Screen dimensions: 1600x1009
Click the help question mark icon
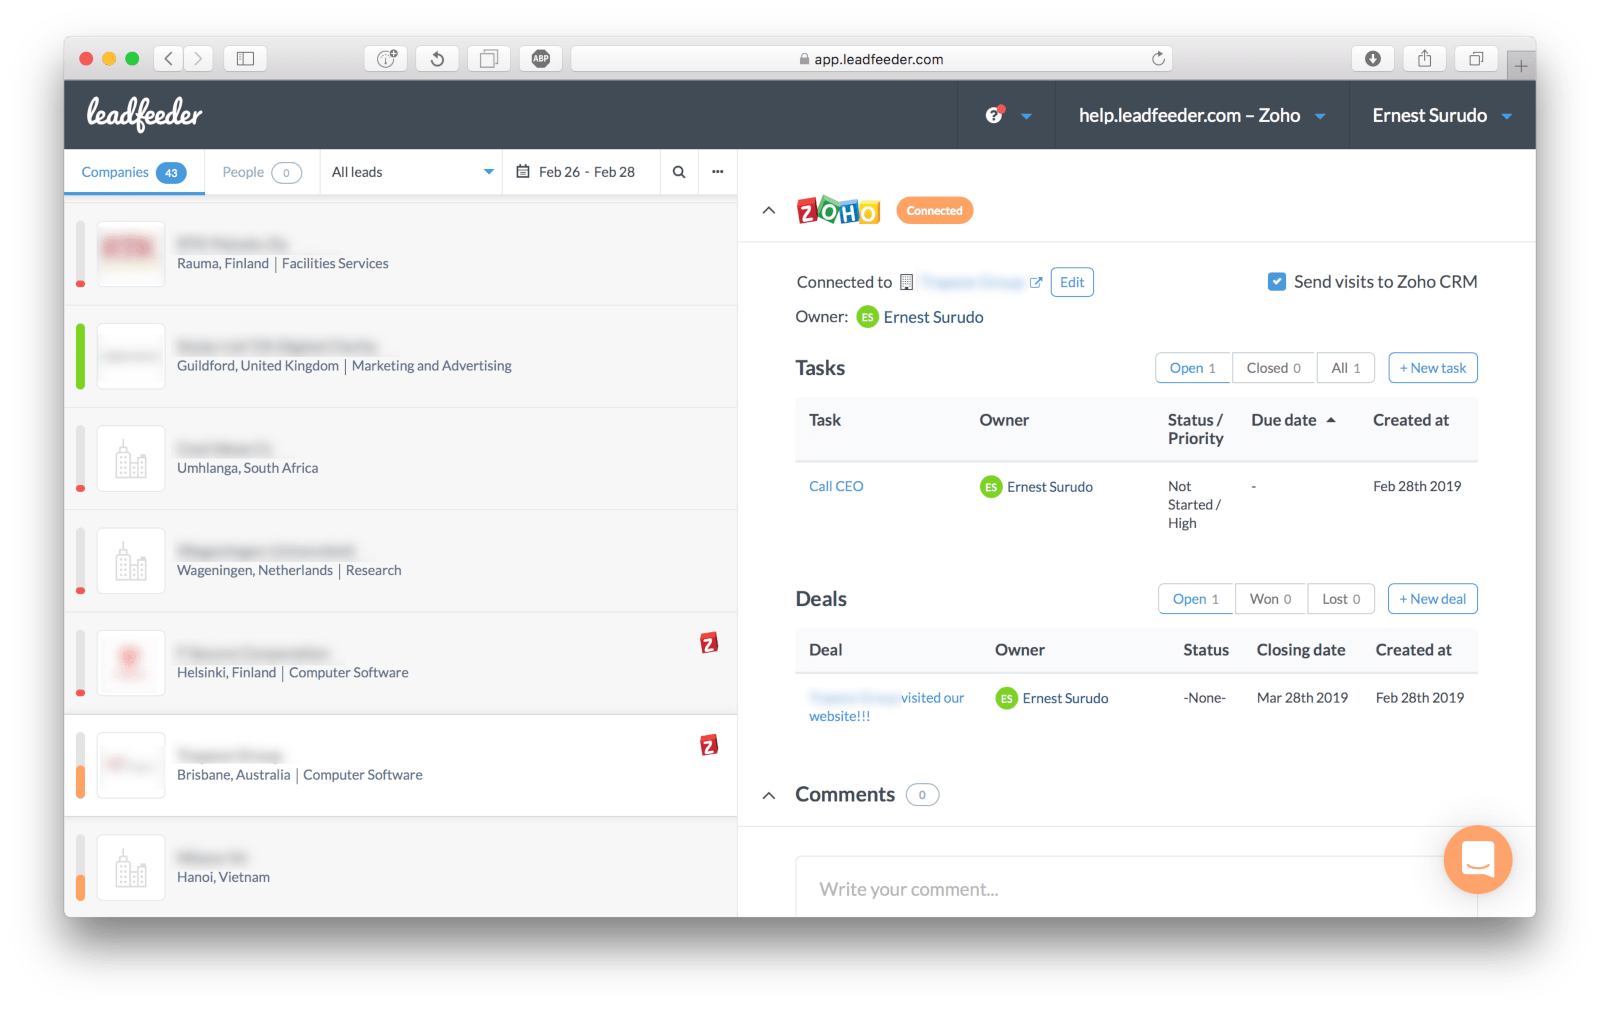[994, 115]
